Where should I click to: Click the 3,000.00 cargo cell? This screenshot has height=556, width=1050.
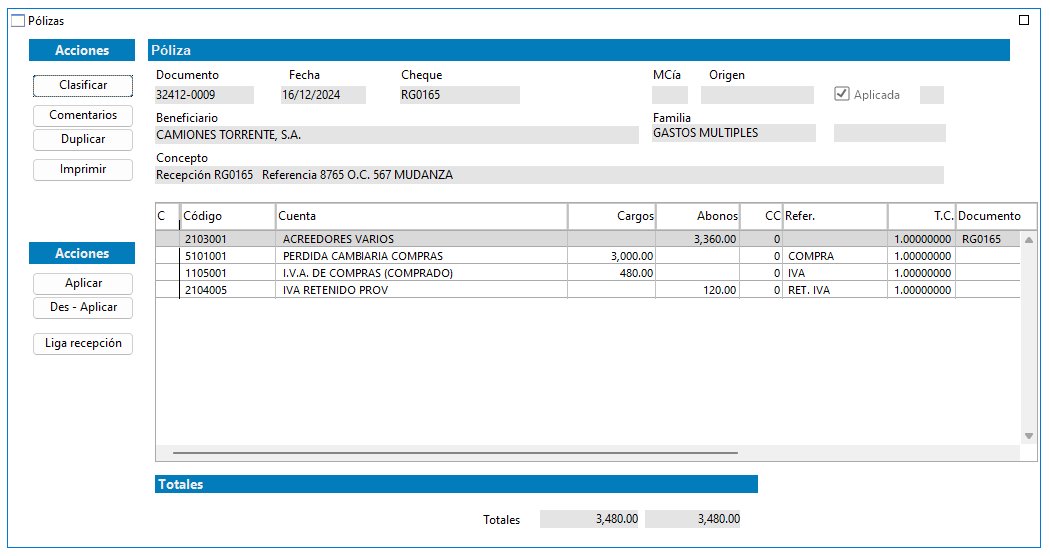pos(612,256)
